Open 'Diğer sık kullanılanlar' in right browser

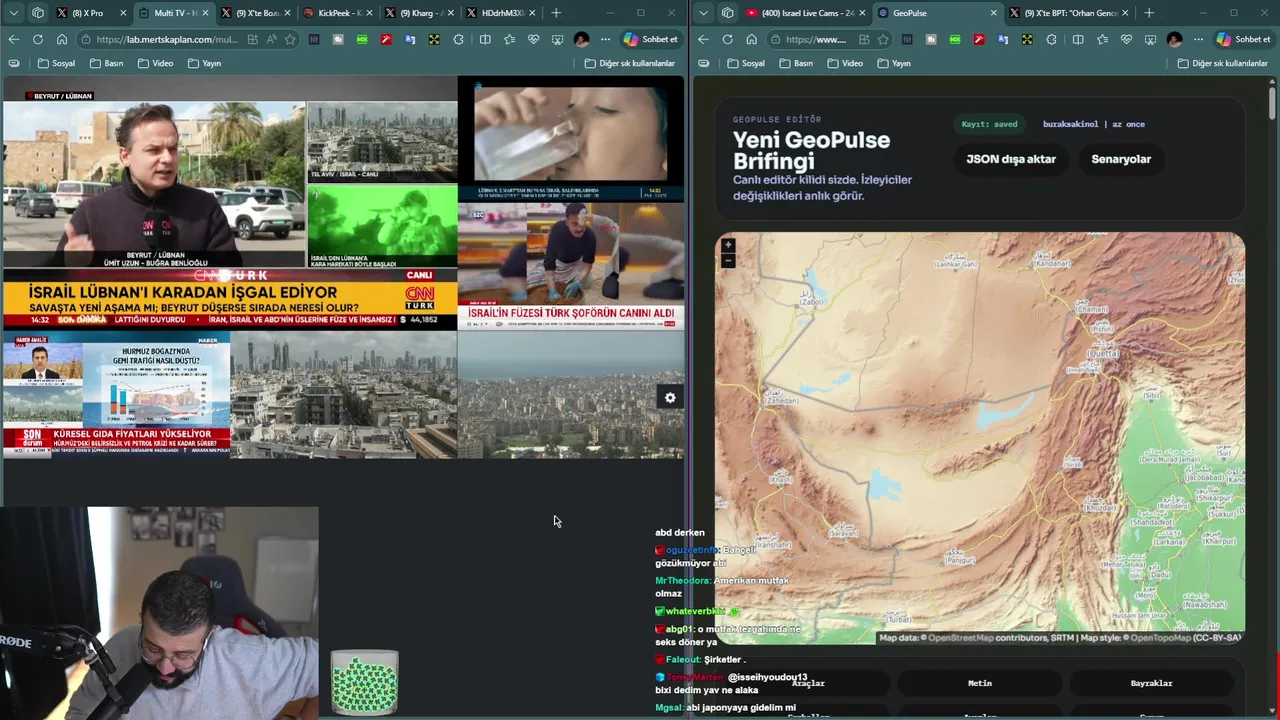(x=1223, y=63)
